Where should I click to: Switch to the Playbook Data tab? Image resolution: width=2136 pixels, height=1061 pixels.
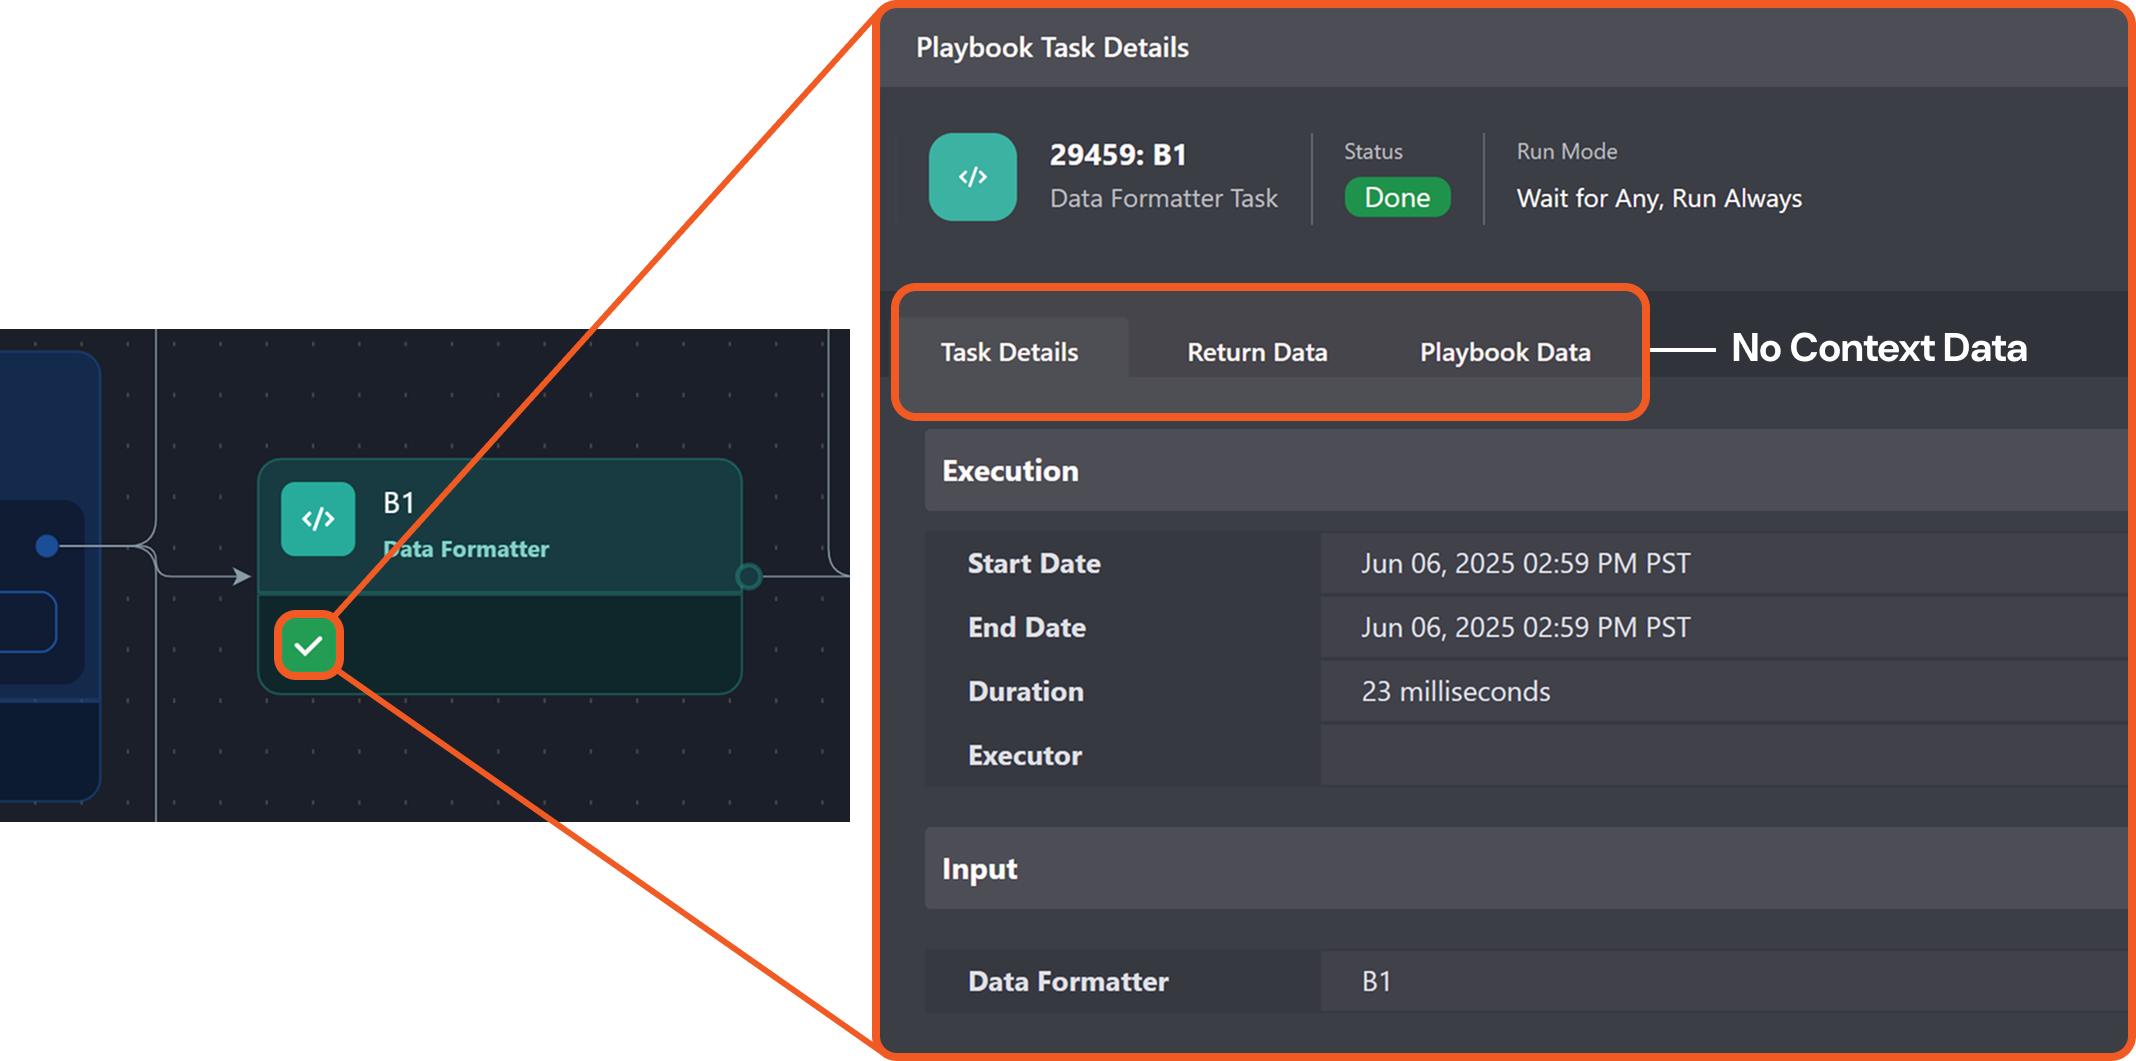click(1504, 352)
